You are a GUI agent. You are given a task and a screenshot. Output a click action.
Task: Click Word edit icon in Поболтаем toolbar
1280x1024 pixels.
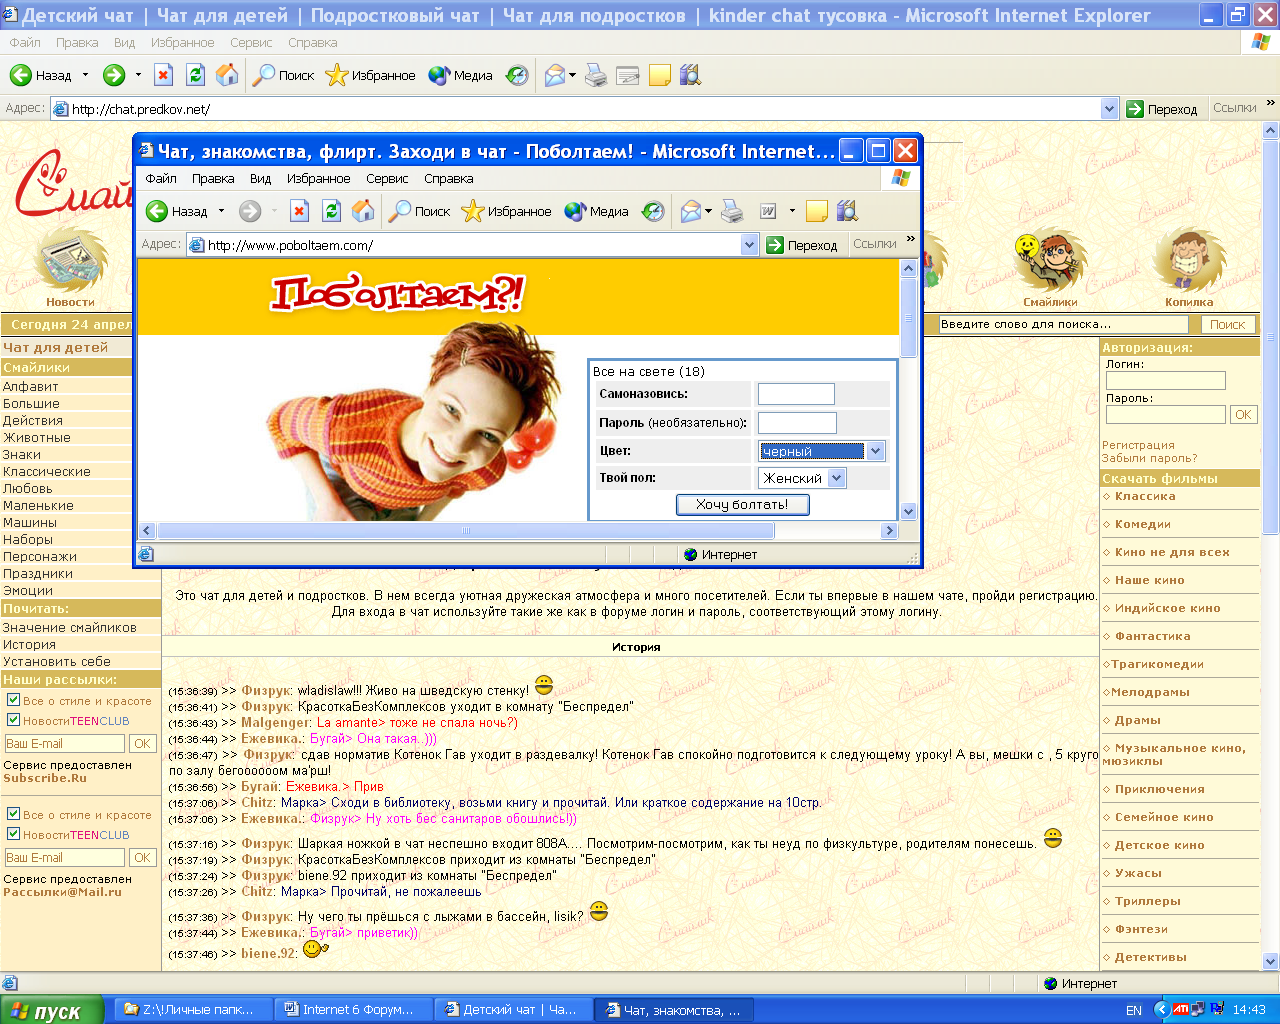pos(768,211)
